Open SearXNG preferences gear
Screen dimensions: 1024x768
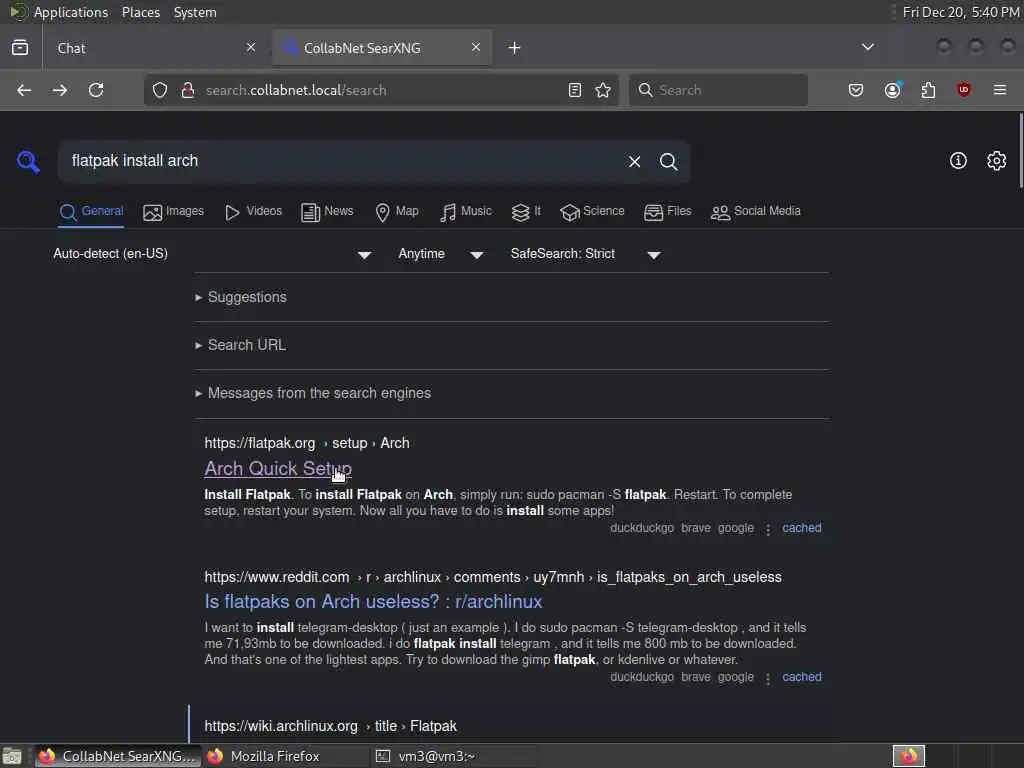997,161
